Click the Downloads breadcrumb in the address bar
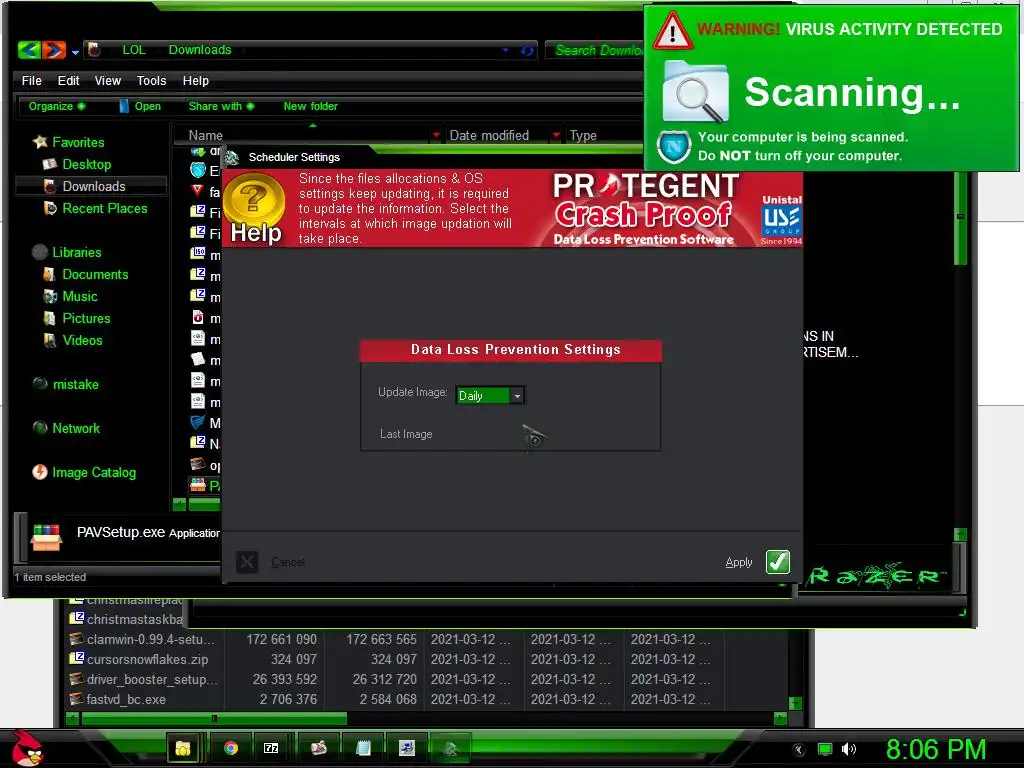Viewport: 1024px width, 768px height. 200,50
